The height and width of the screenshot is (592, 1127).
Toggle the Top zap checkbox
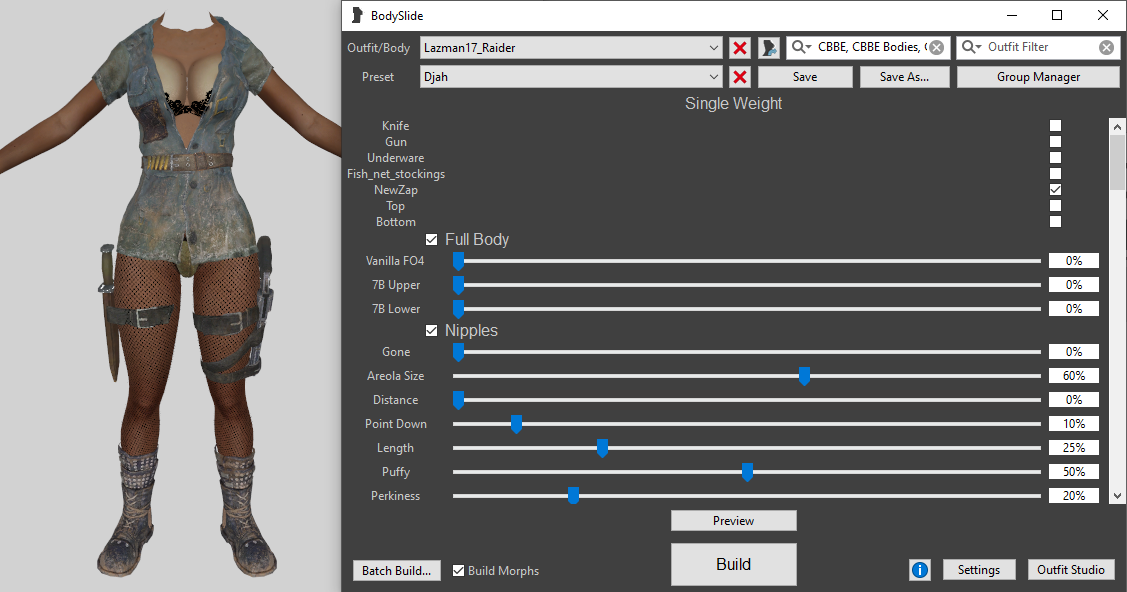coord(1055,205)
